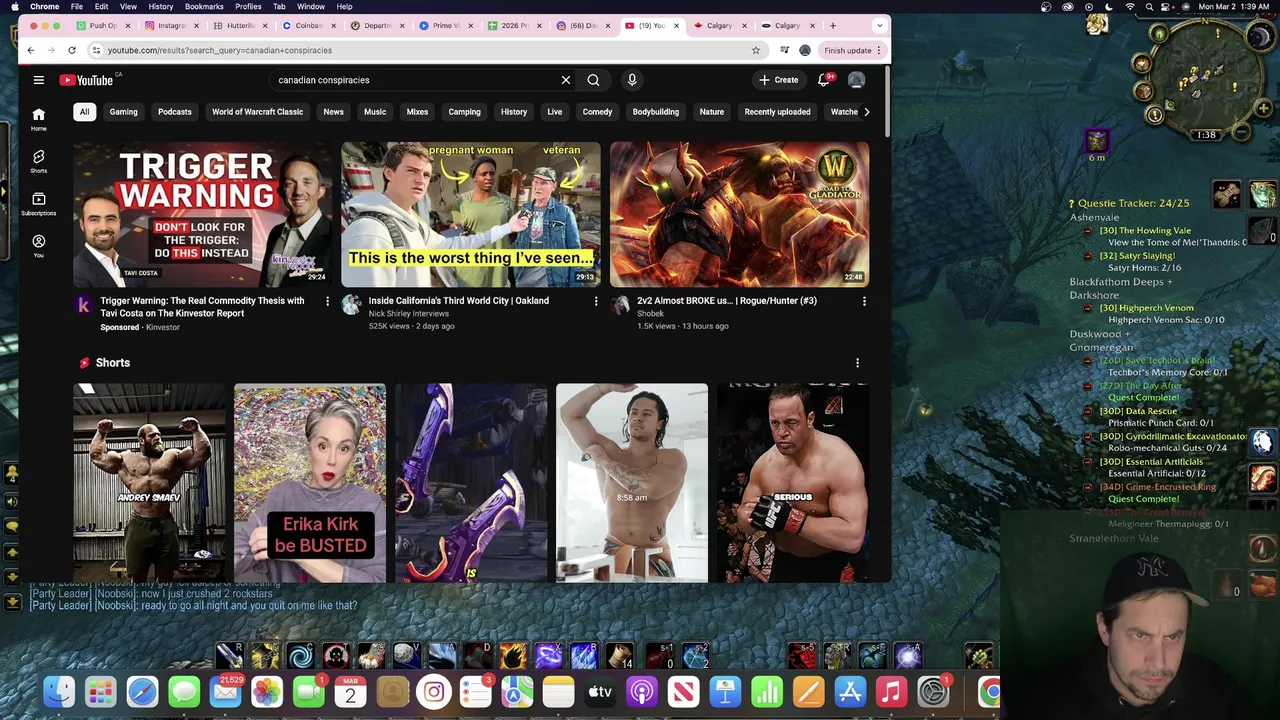Open the Profiles menu in menu bar
The height and width of the screenshot is (720, 1280).
248,7
